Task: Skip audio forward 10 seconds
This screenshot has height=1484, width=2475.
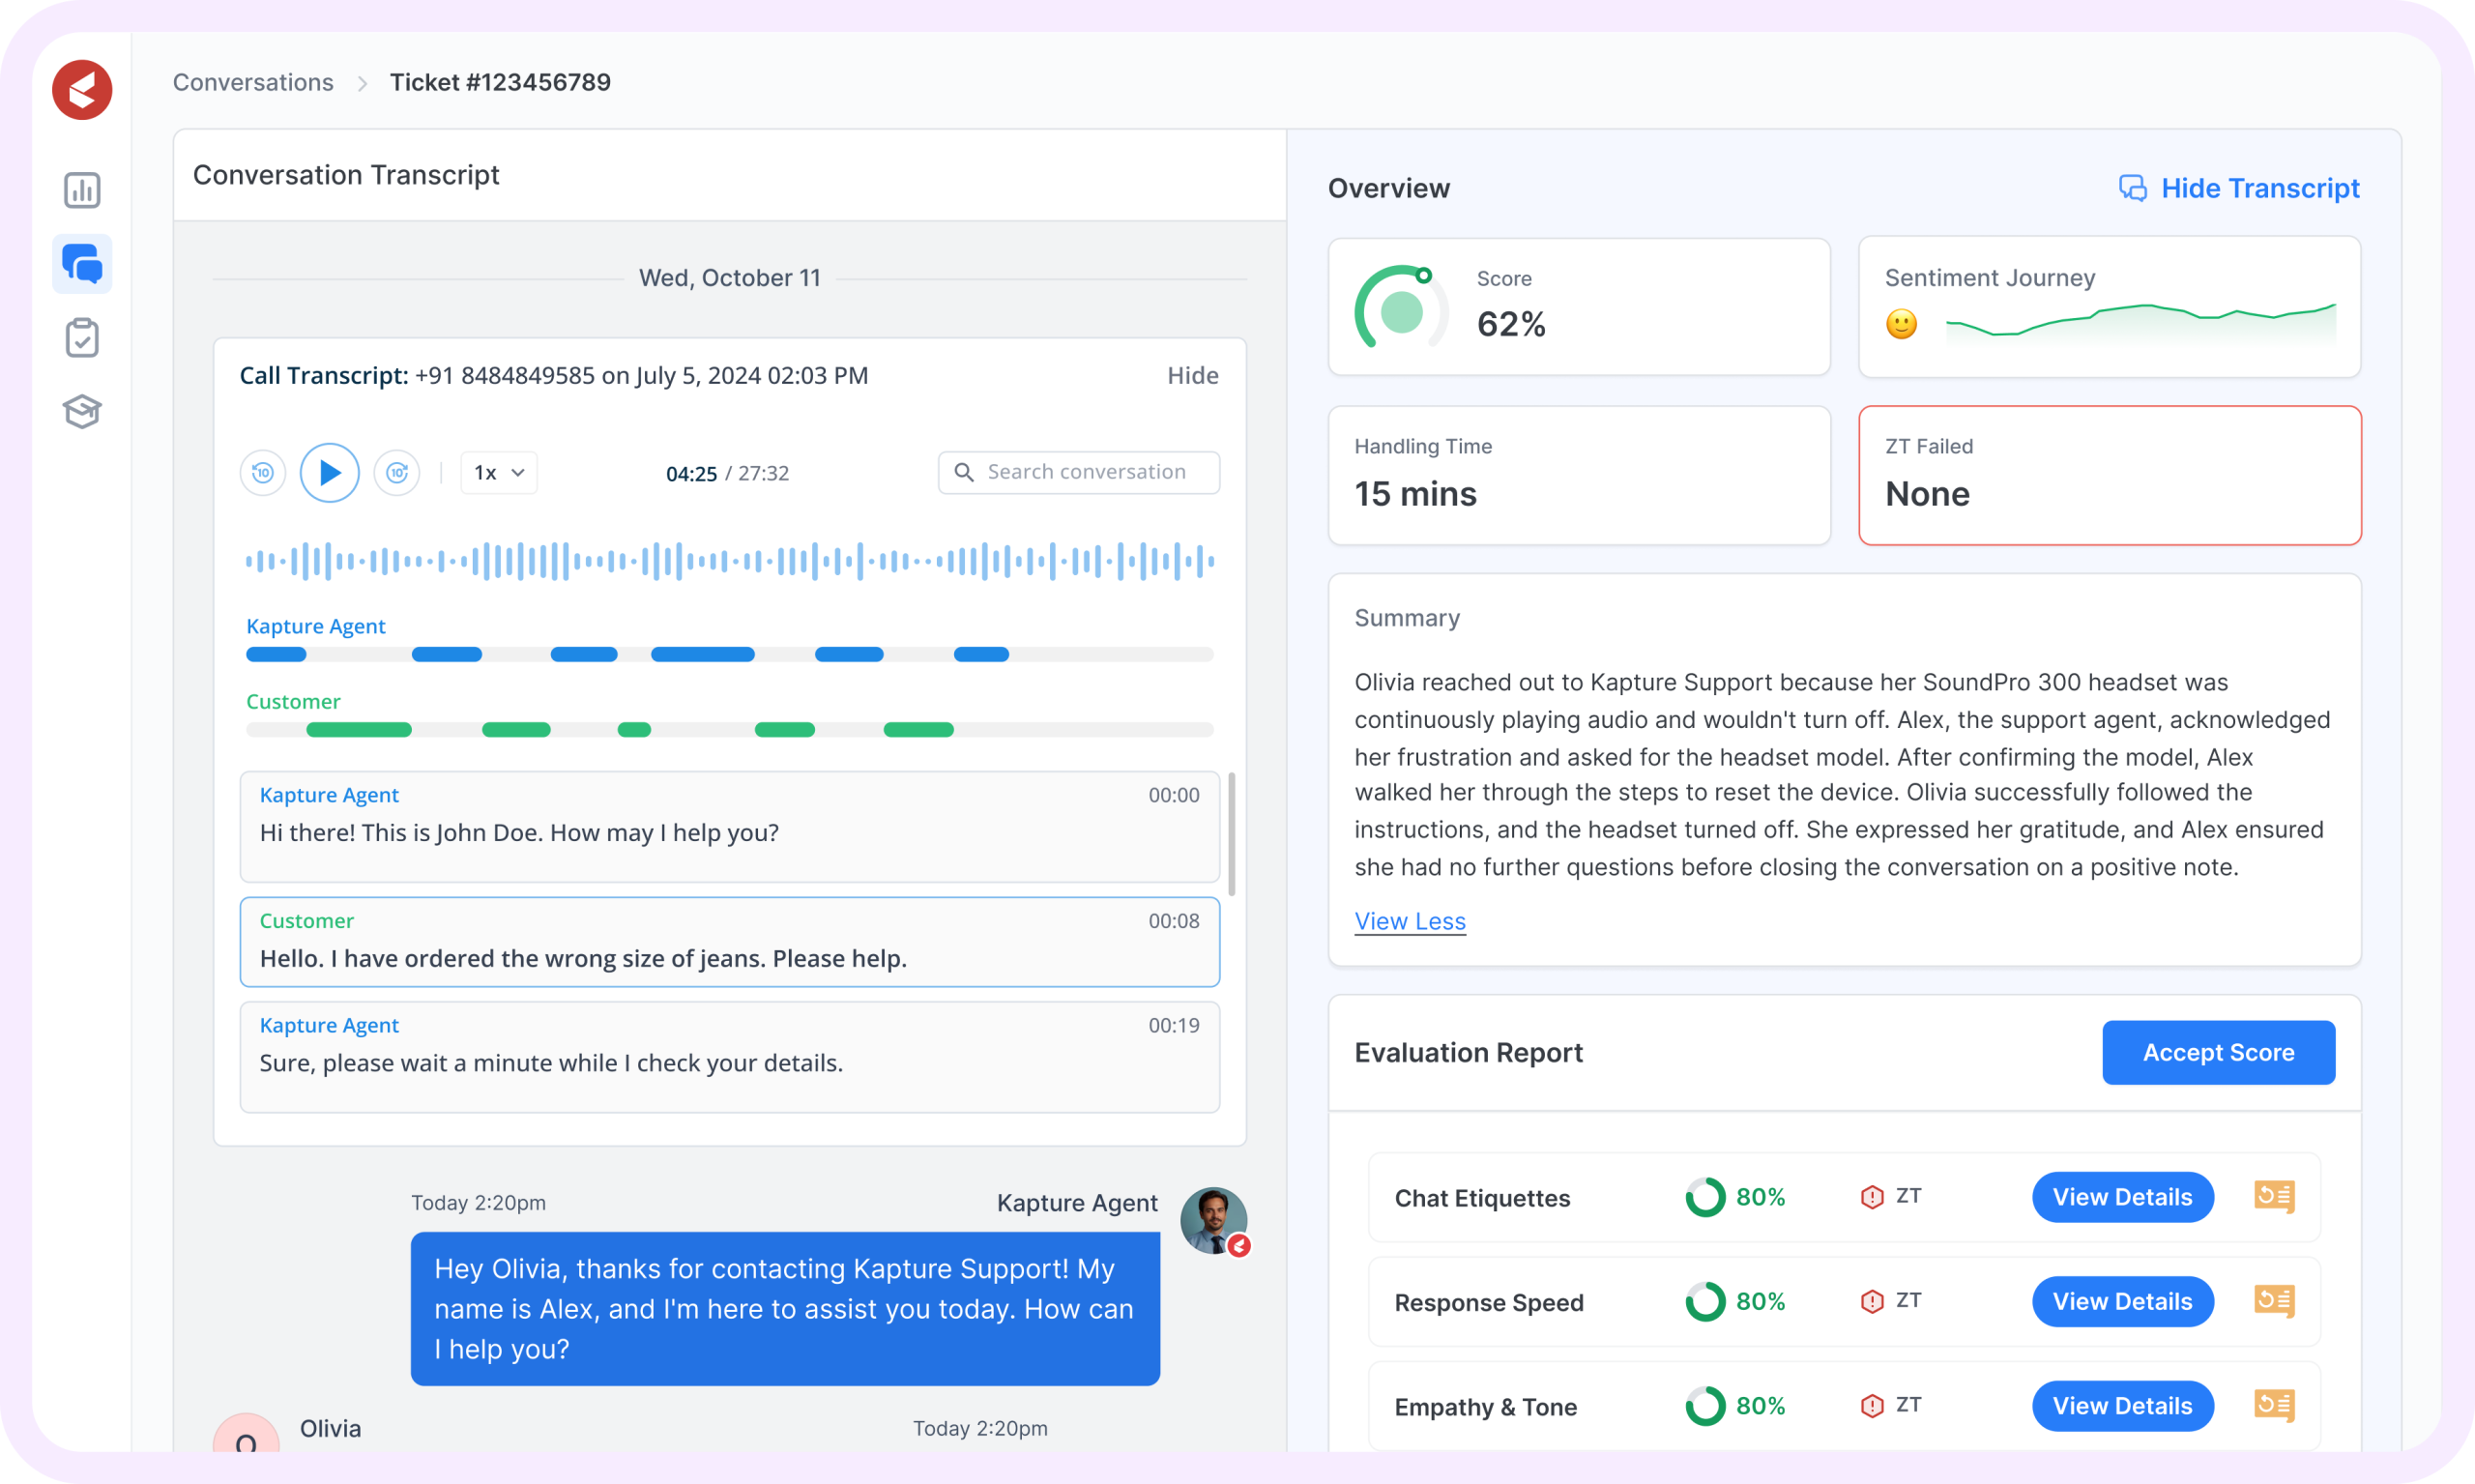Action: click(x=397, y=472)
